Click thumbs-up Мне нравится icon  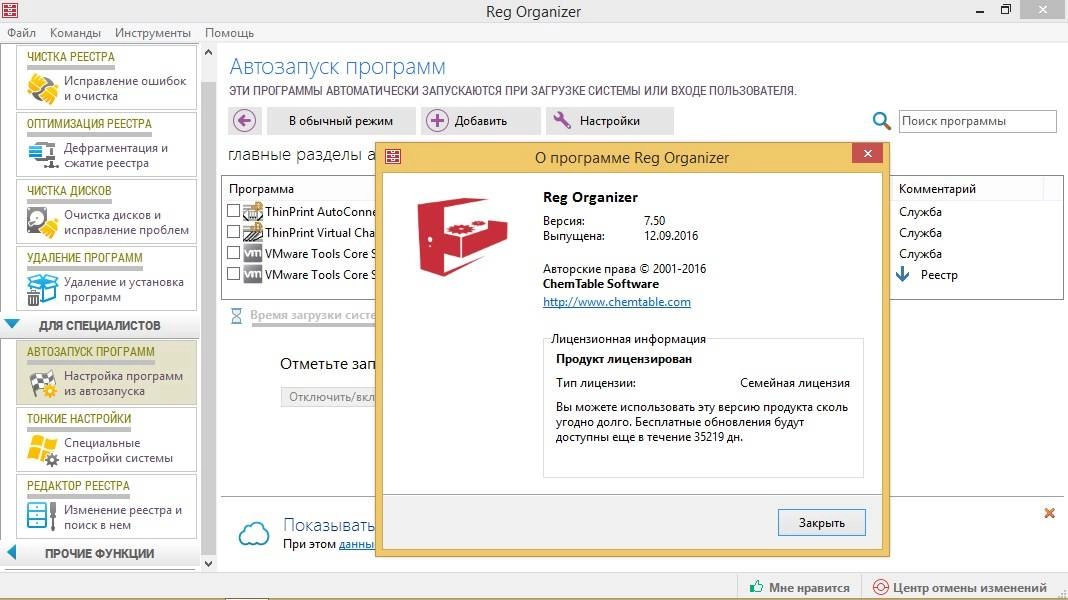pos(756,586)
